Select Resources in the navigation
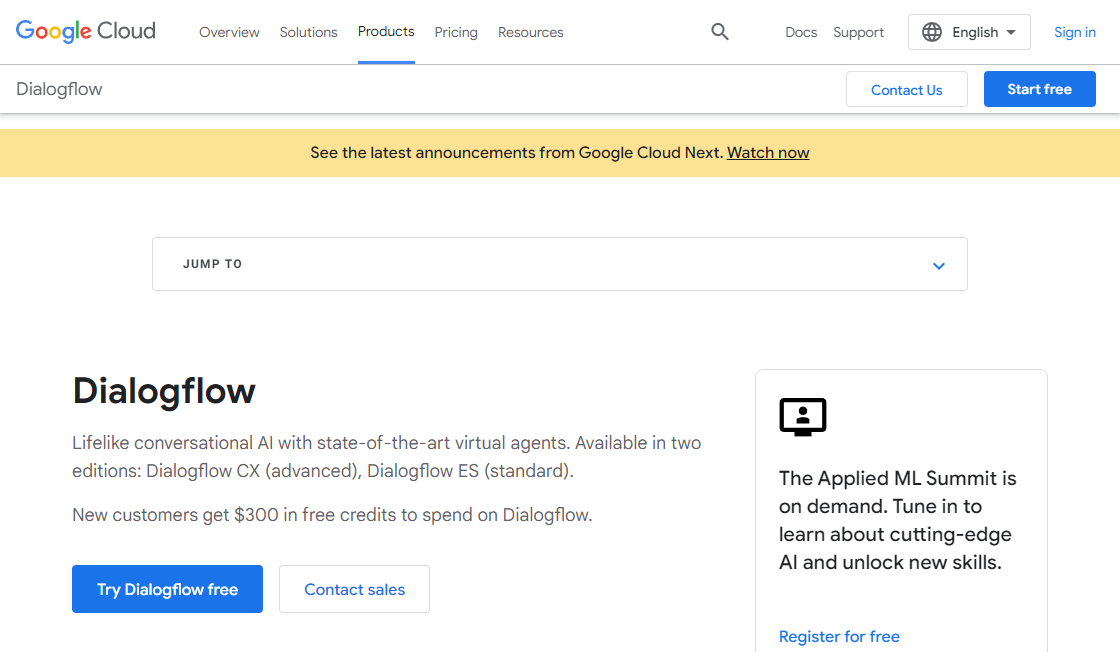This screenshot has width=1120, height=652. coord(530,32)
